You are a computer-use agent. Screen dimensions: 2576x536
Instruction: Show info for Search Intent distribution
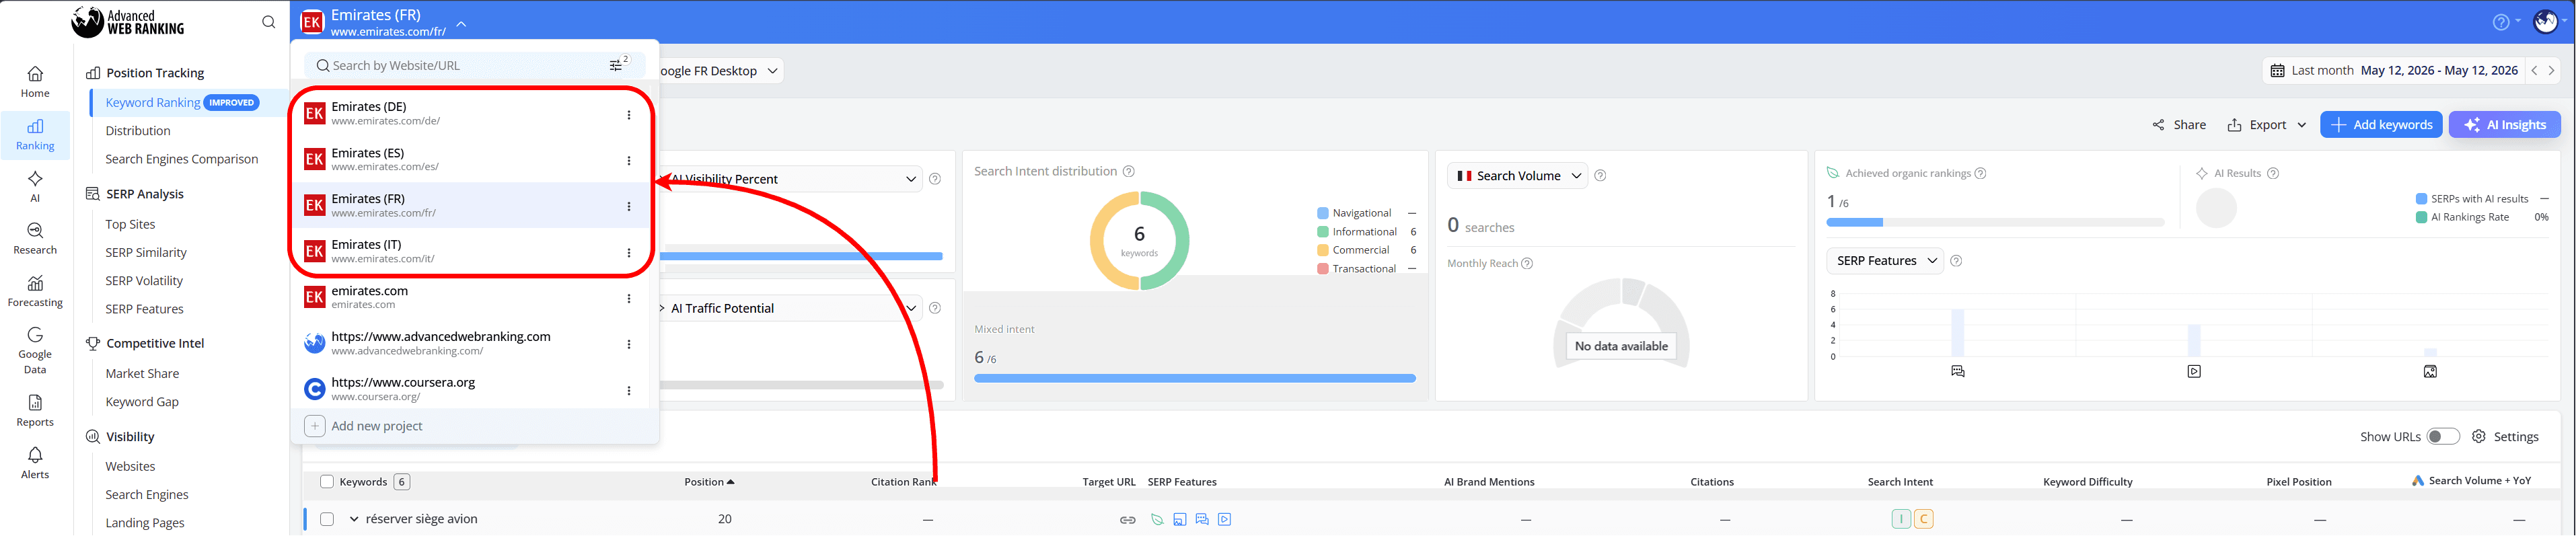pyautogui.click(x=1129, y=172)
